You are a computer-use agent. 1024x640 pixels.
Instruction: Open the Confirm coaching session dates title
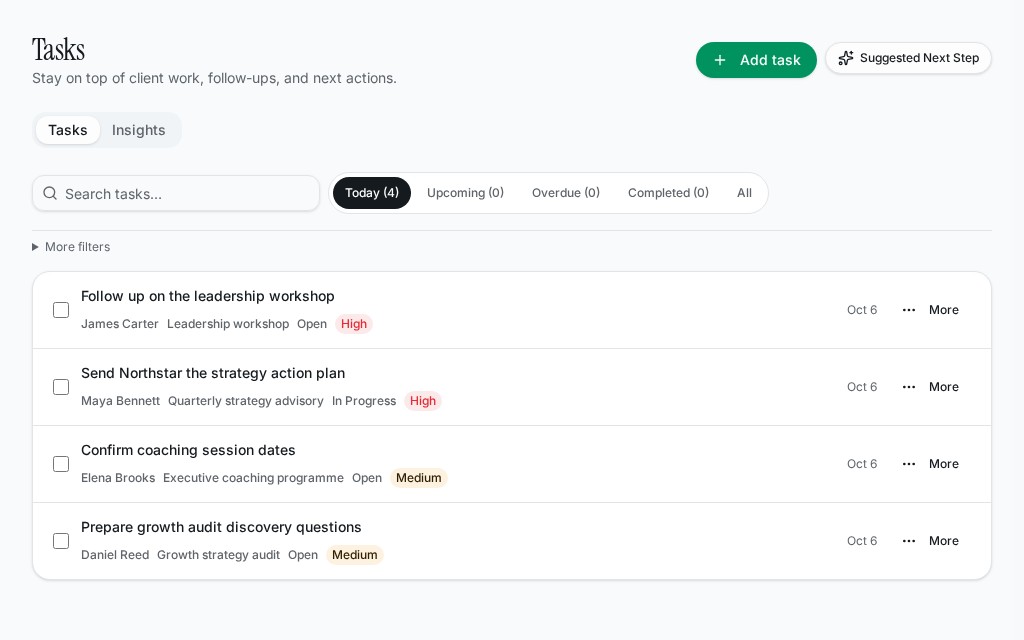pos(188,451)
